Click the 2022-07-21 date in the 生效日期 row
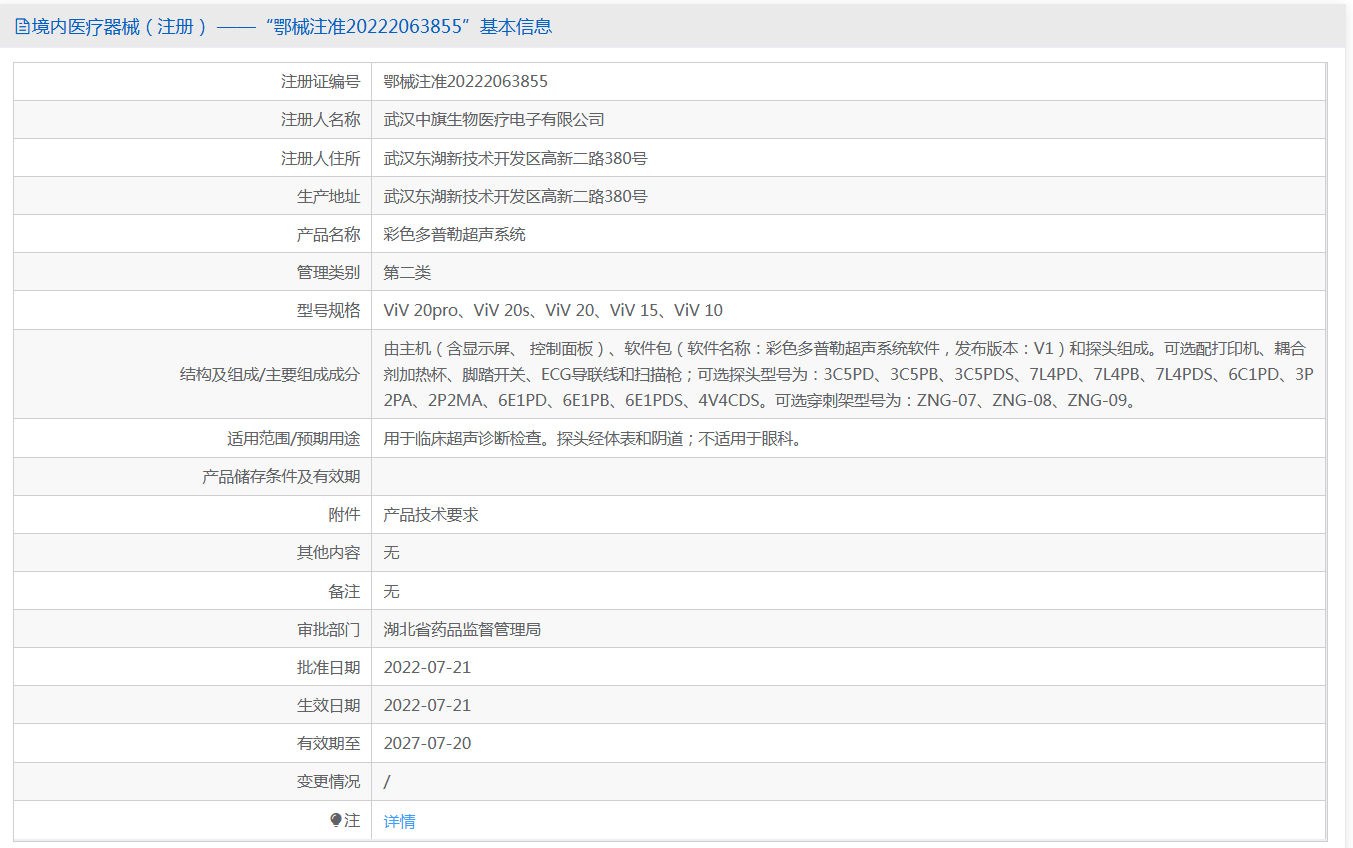Viewport: 1353px width, 848px height. [x=427, y=706]
